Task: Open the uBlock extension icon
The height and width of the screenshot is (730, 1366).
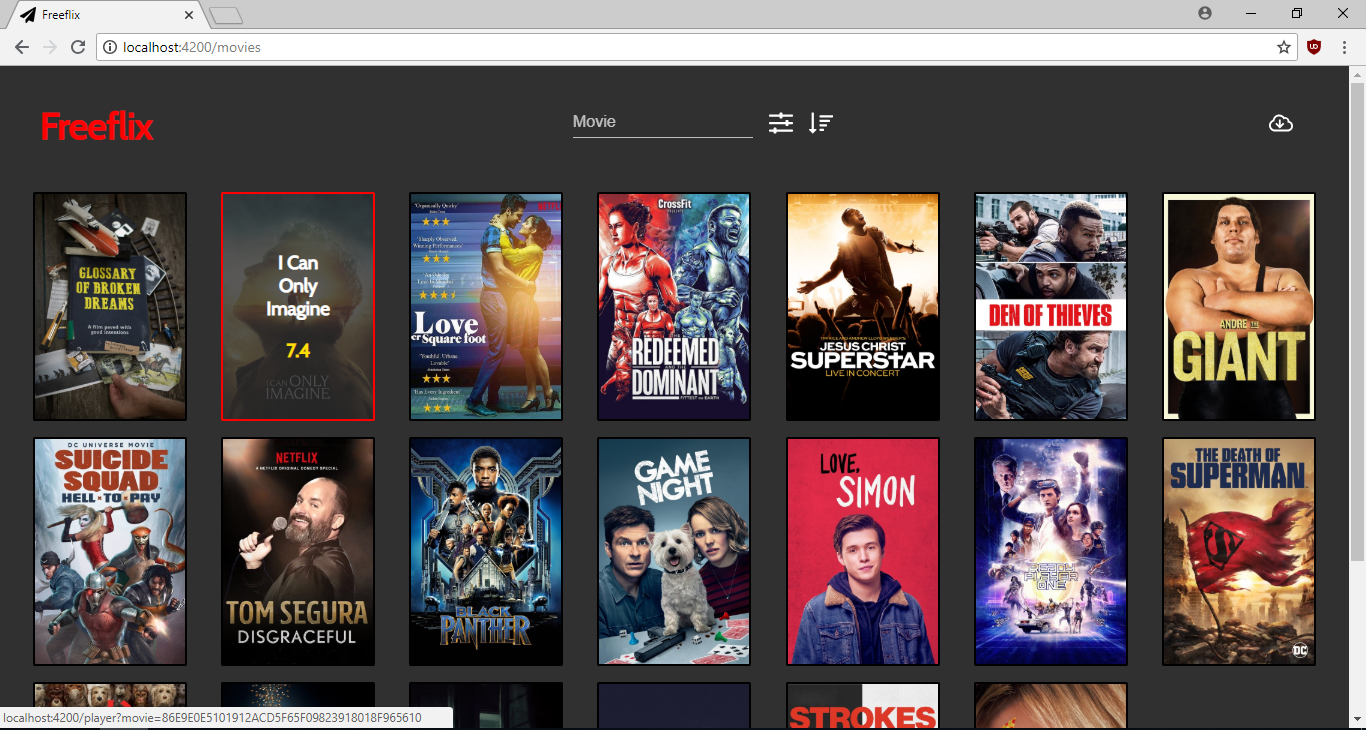Action: (x=1315, y=47)
